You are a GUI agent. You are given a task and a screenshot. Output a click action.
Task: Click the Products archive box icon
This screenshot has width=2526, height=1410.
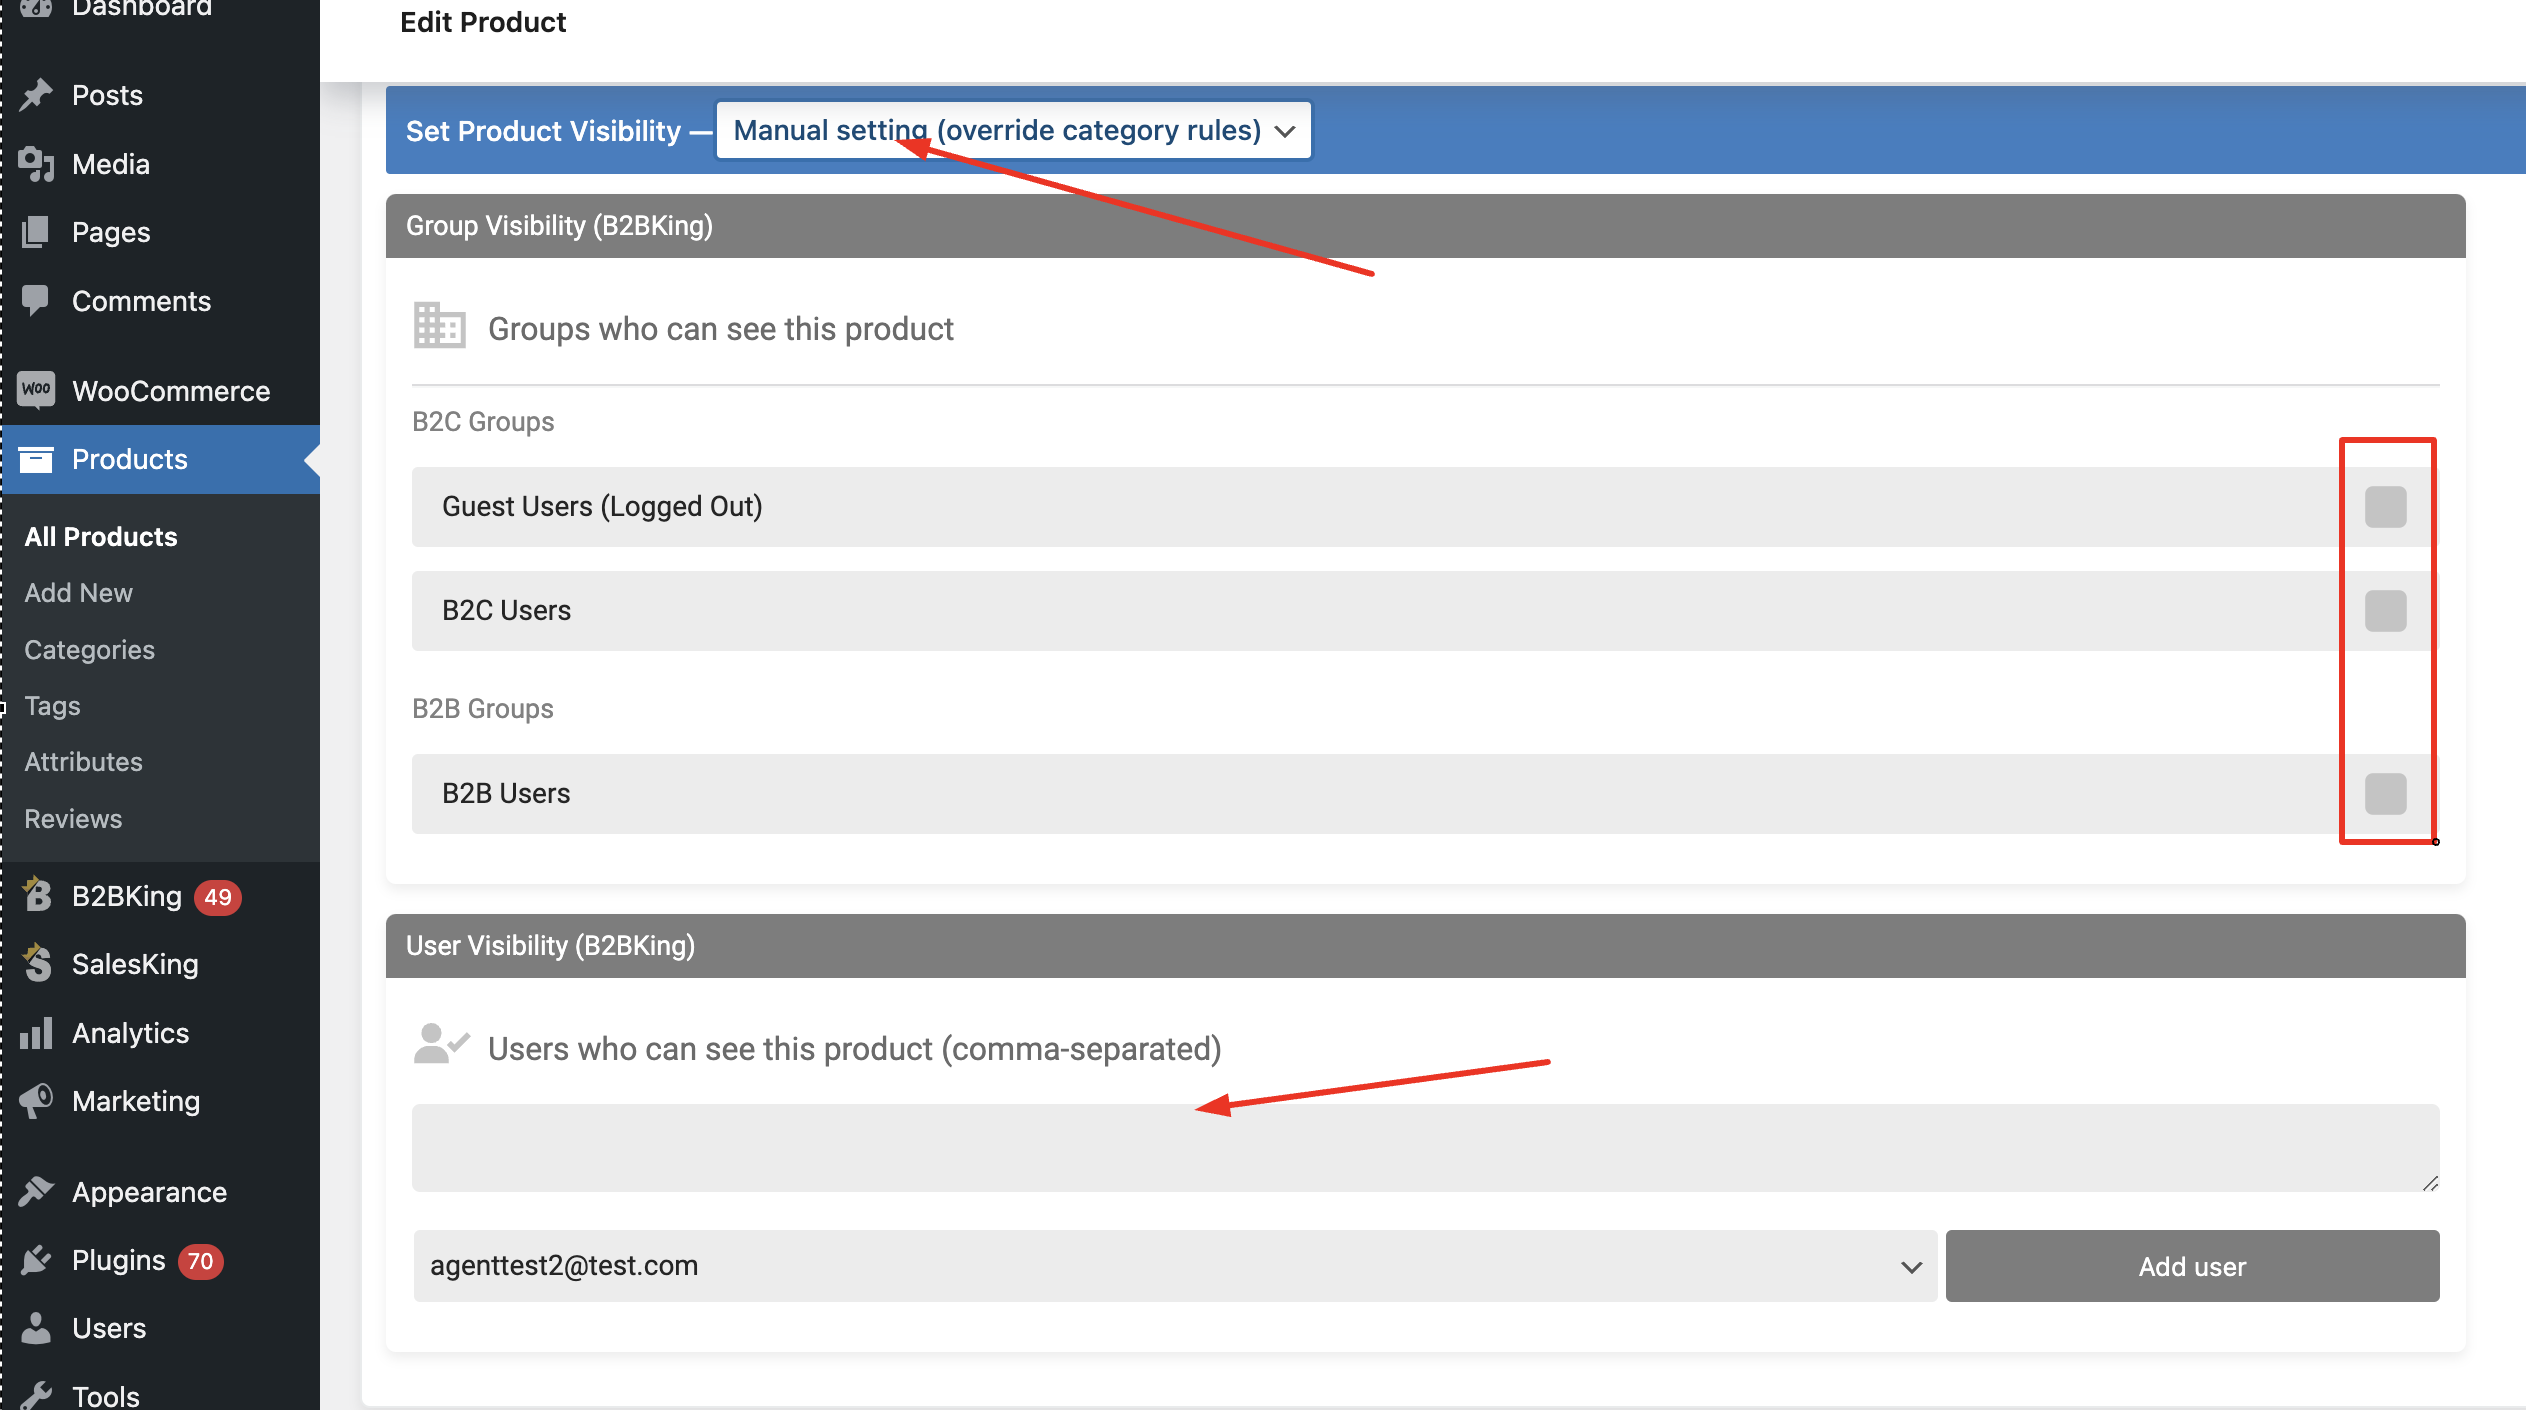pos(37,459)
